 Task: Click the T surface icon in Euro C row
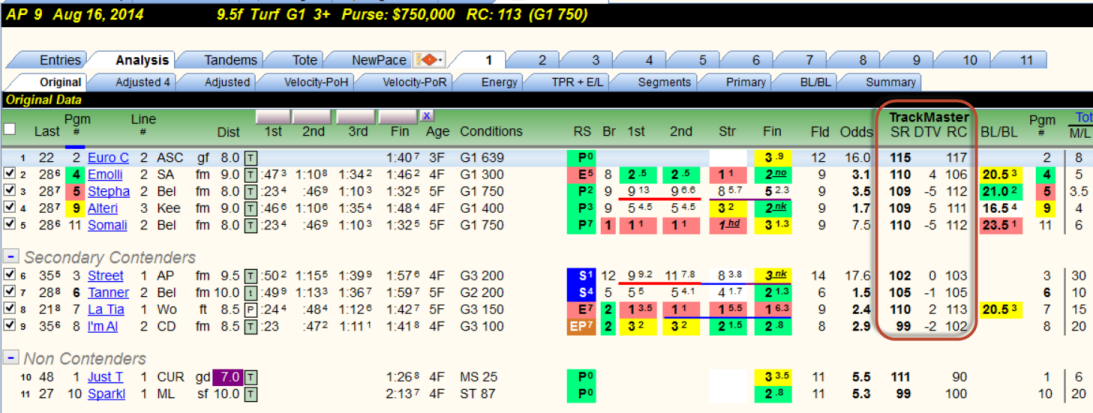[x=251, y=158]
